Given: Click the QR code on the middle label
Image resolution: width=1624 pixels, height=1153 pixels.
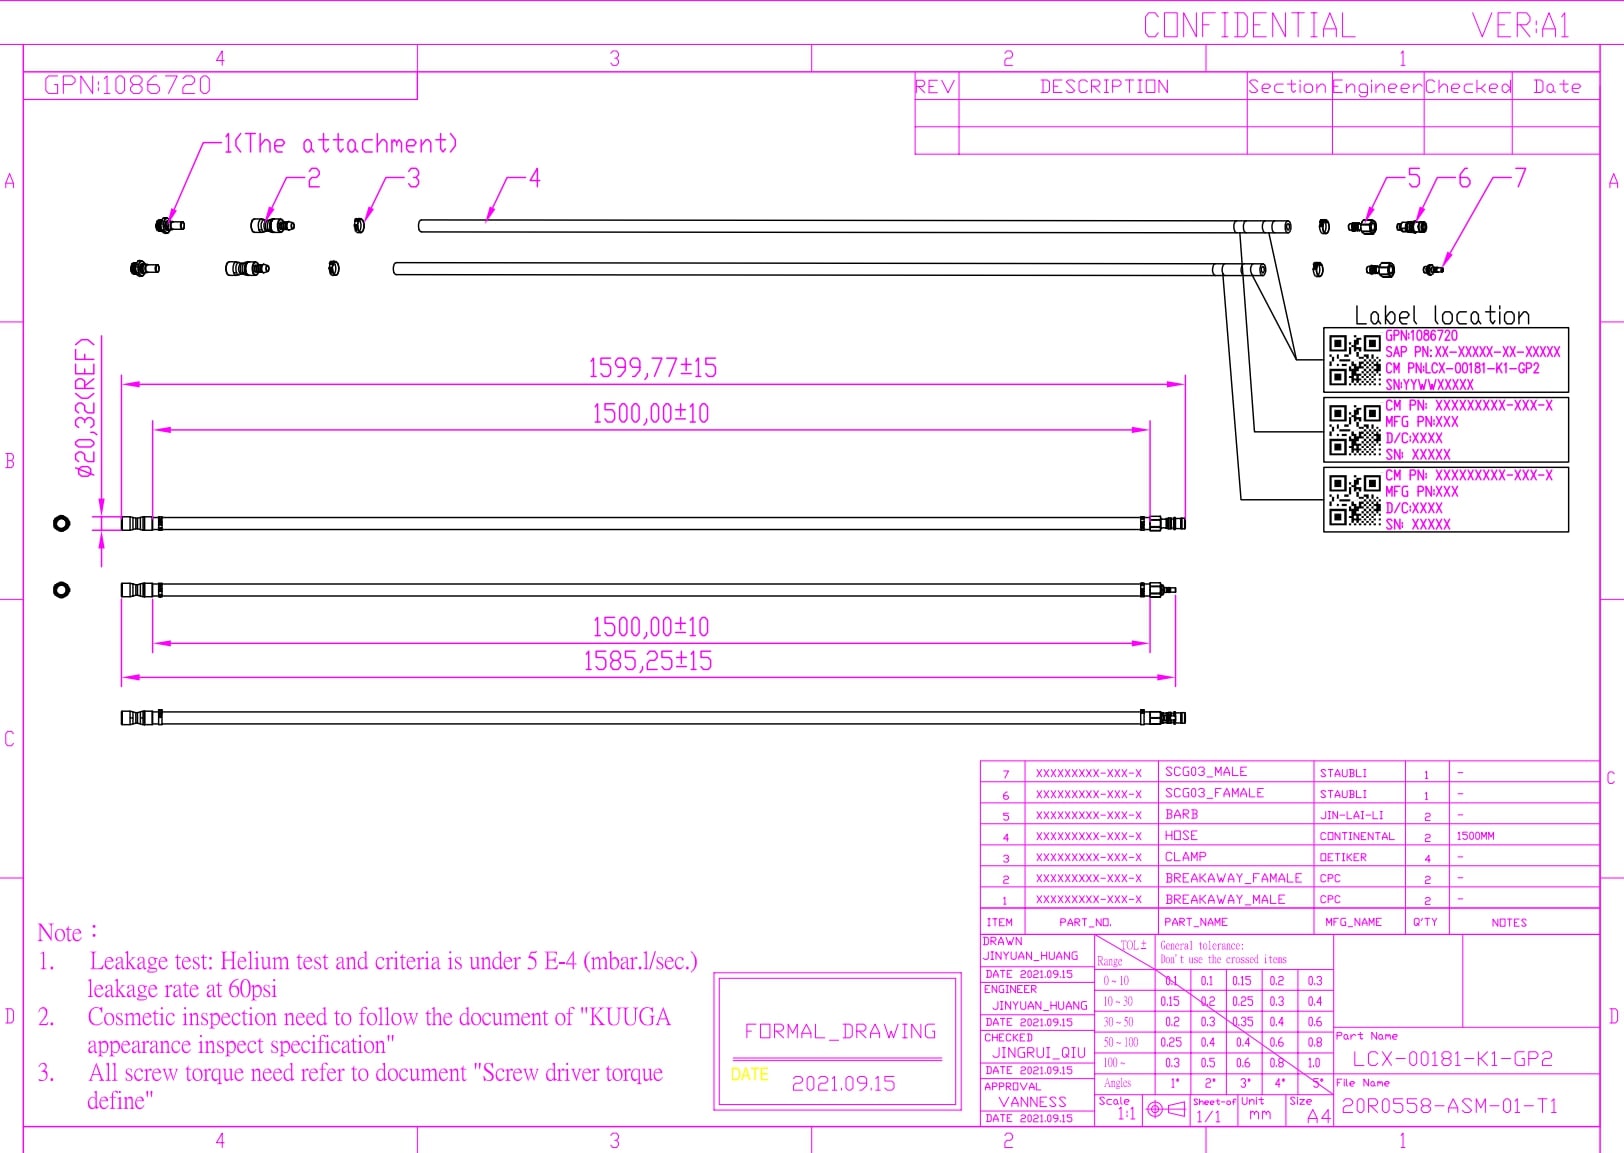Looking at the screenshot, I should tap(1354, 430).
